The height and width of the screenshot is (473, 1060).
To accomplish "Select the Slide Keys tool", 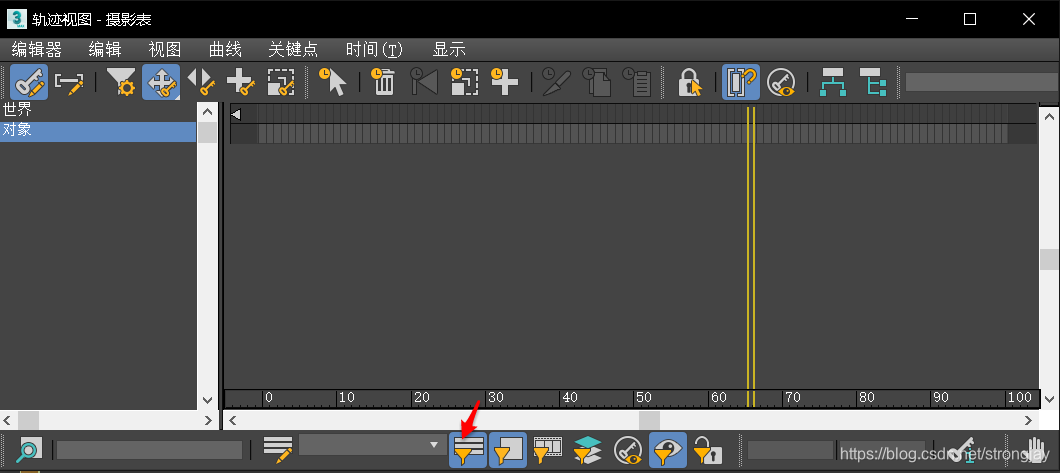I will coord(201,82).
